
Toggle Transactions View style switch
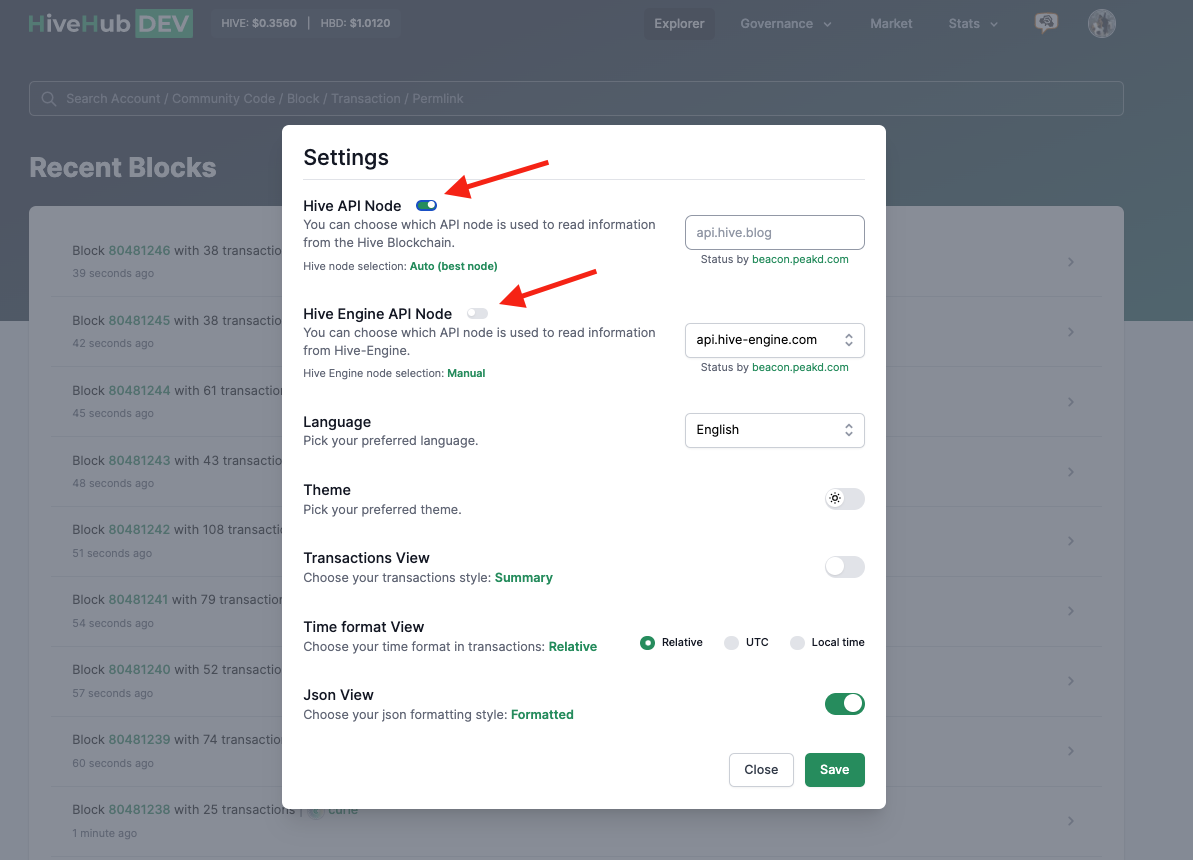845,567
